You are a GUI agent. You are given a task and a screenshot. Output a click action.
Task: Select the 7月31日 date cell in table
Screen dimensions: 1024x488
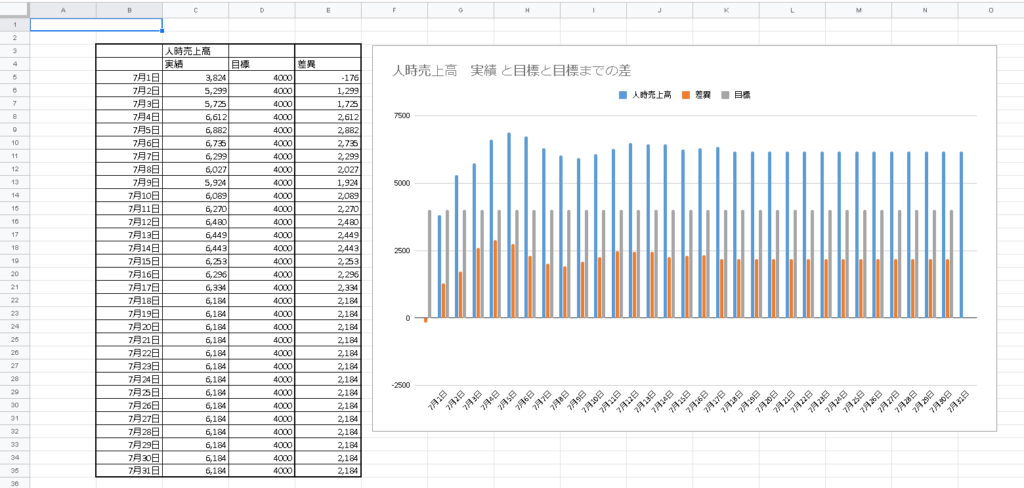pos(129,470)
